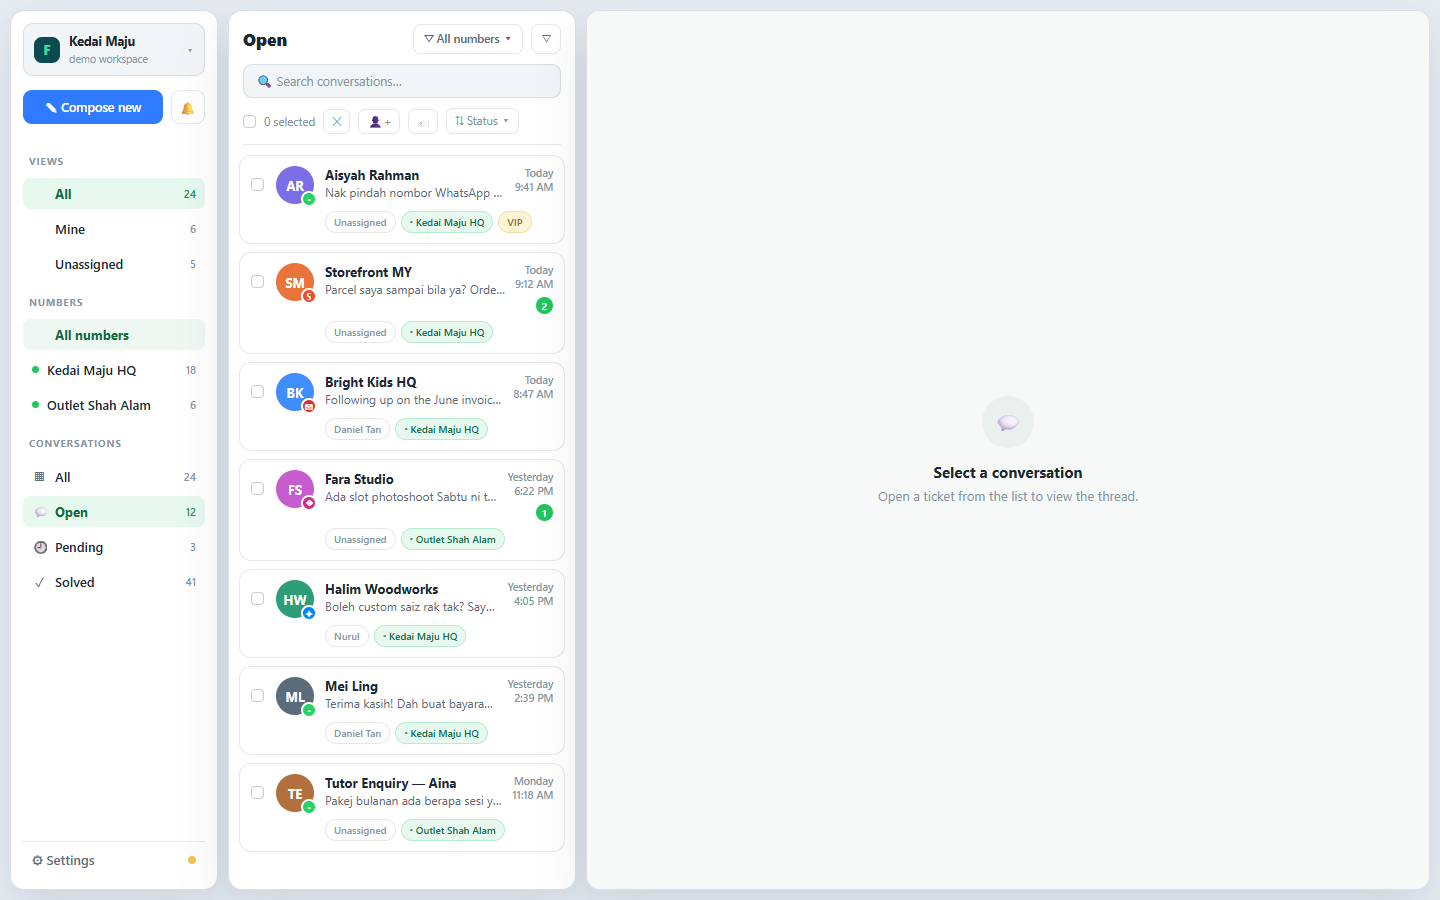Click the yellow status dot beside Settings
This screenshot has height=900, width=1440.
(x=192, y=860)
